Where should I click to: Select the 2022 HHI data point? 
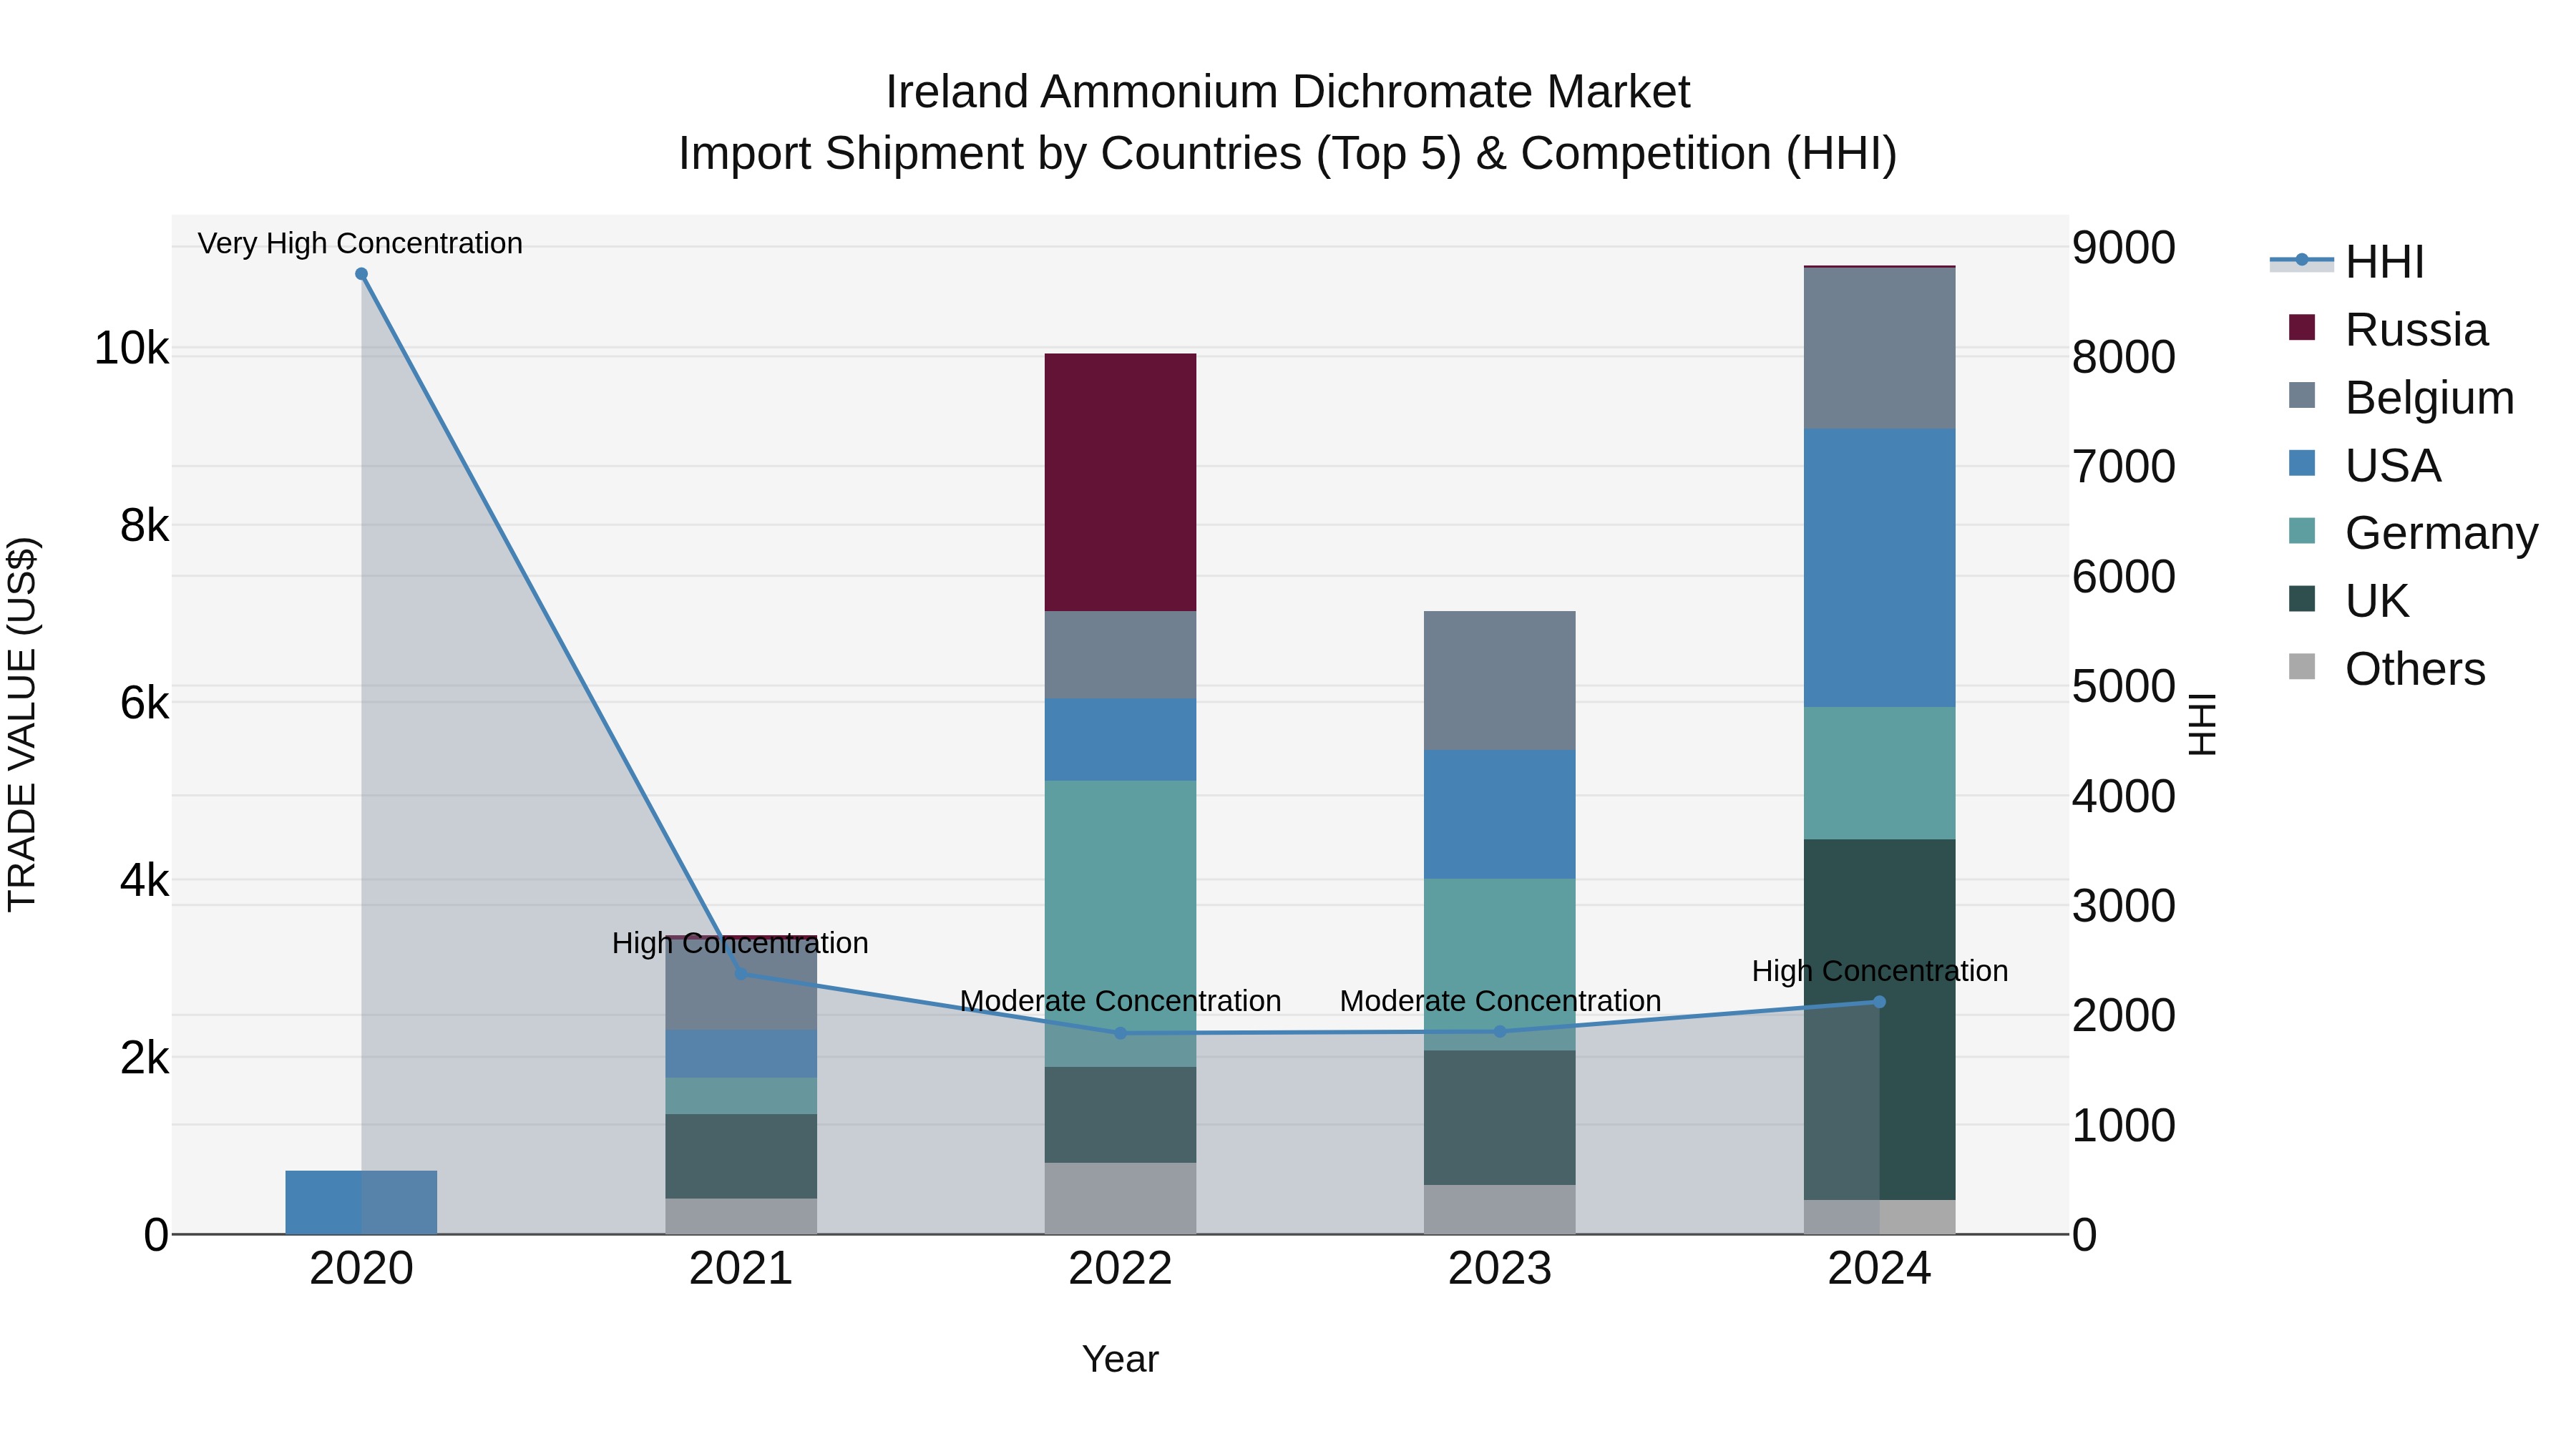coord(1120,1033)
